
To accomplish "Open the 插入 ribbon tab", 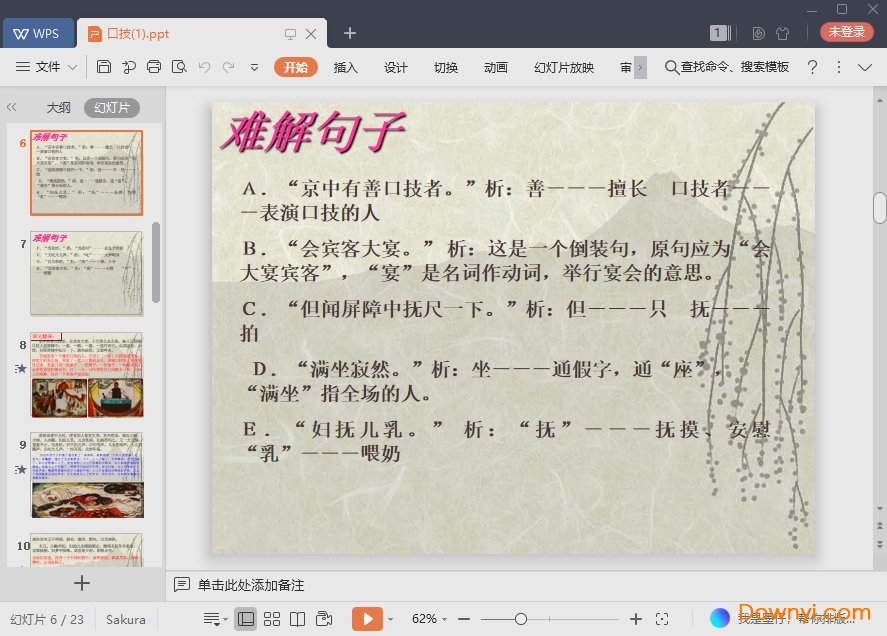I will click(345, 67).
